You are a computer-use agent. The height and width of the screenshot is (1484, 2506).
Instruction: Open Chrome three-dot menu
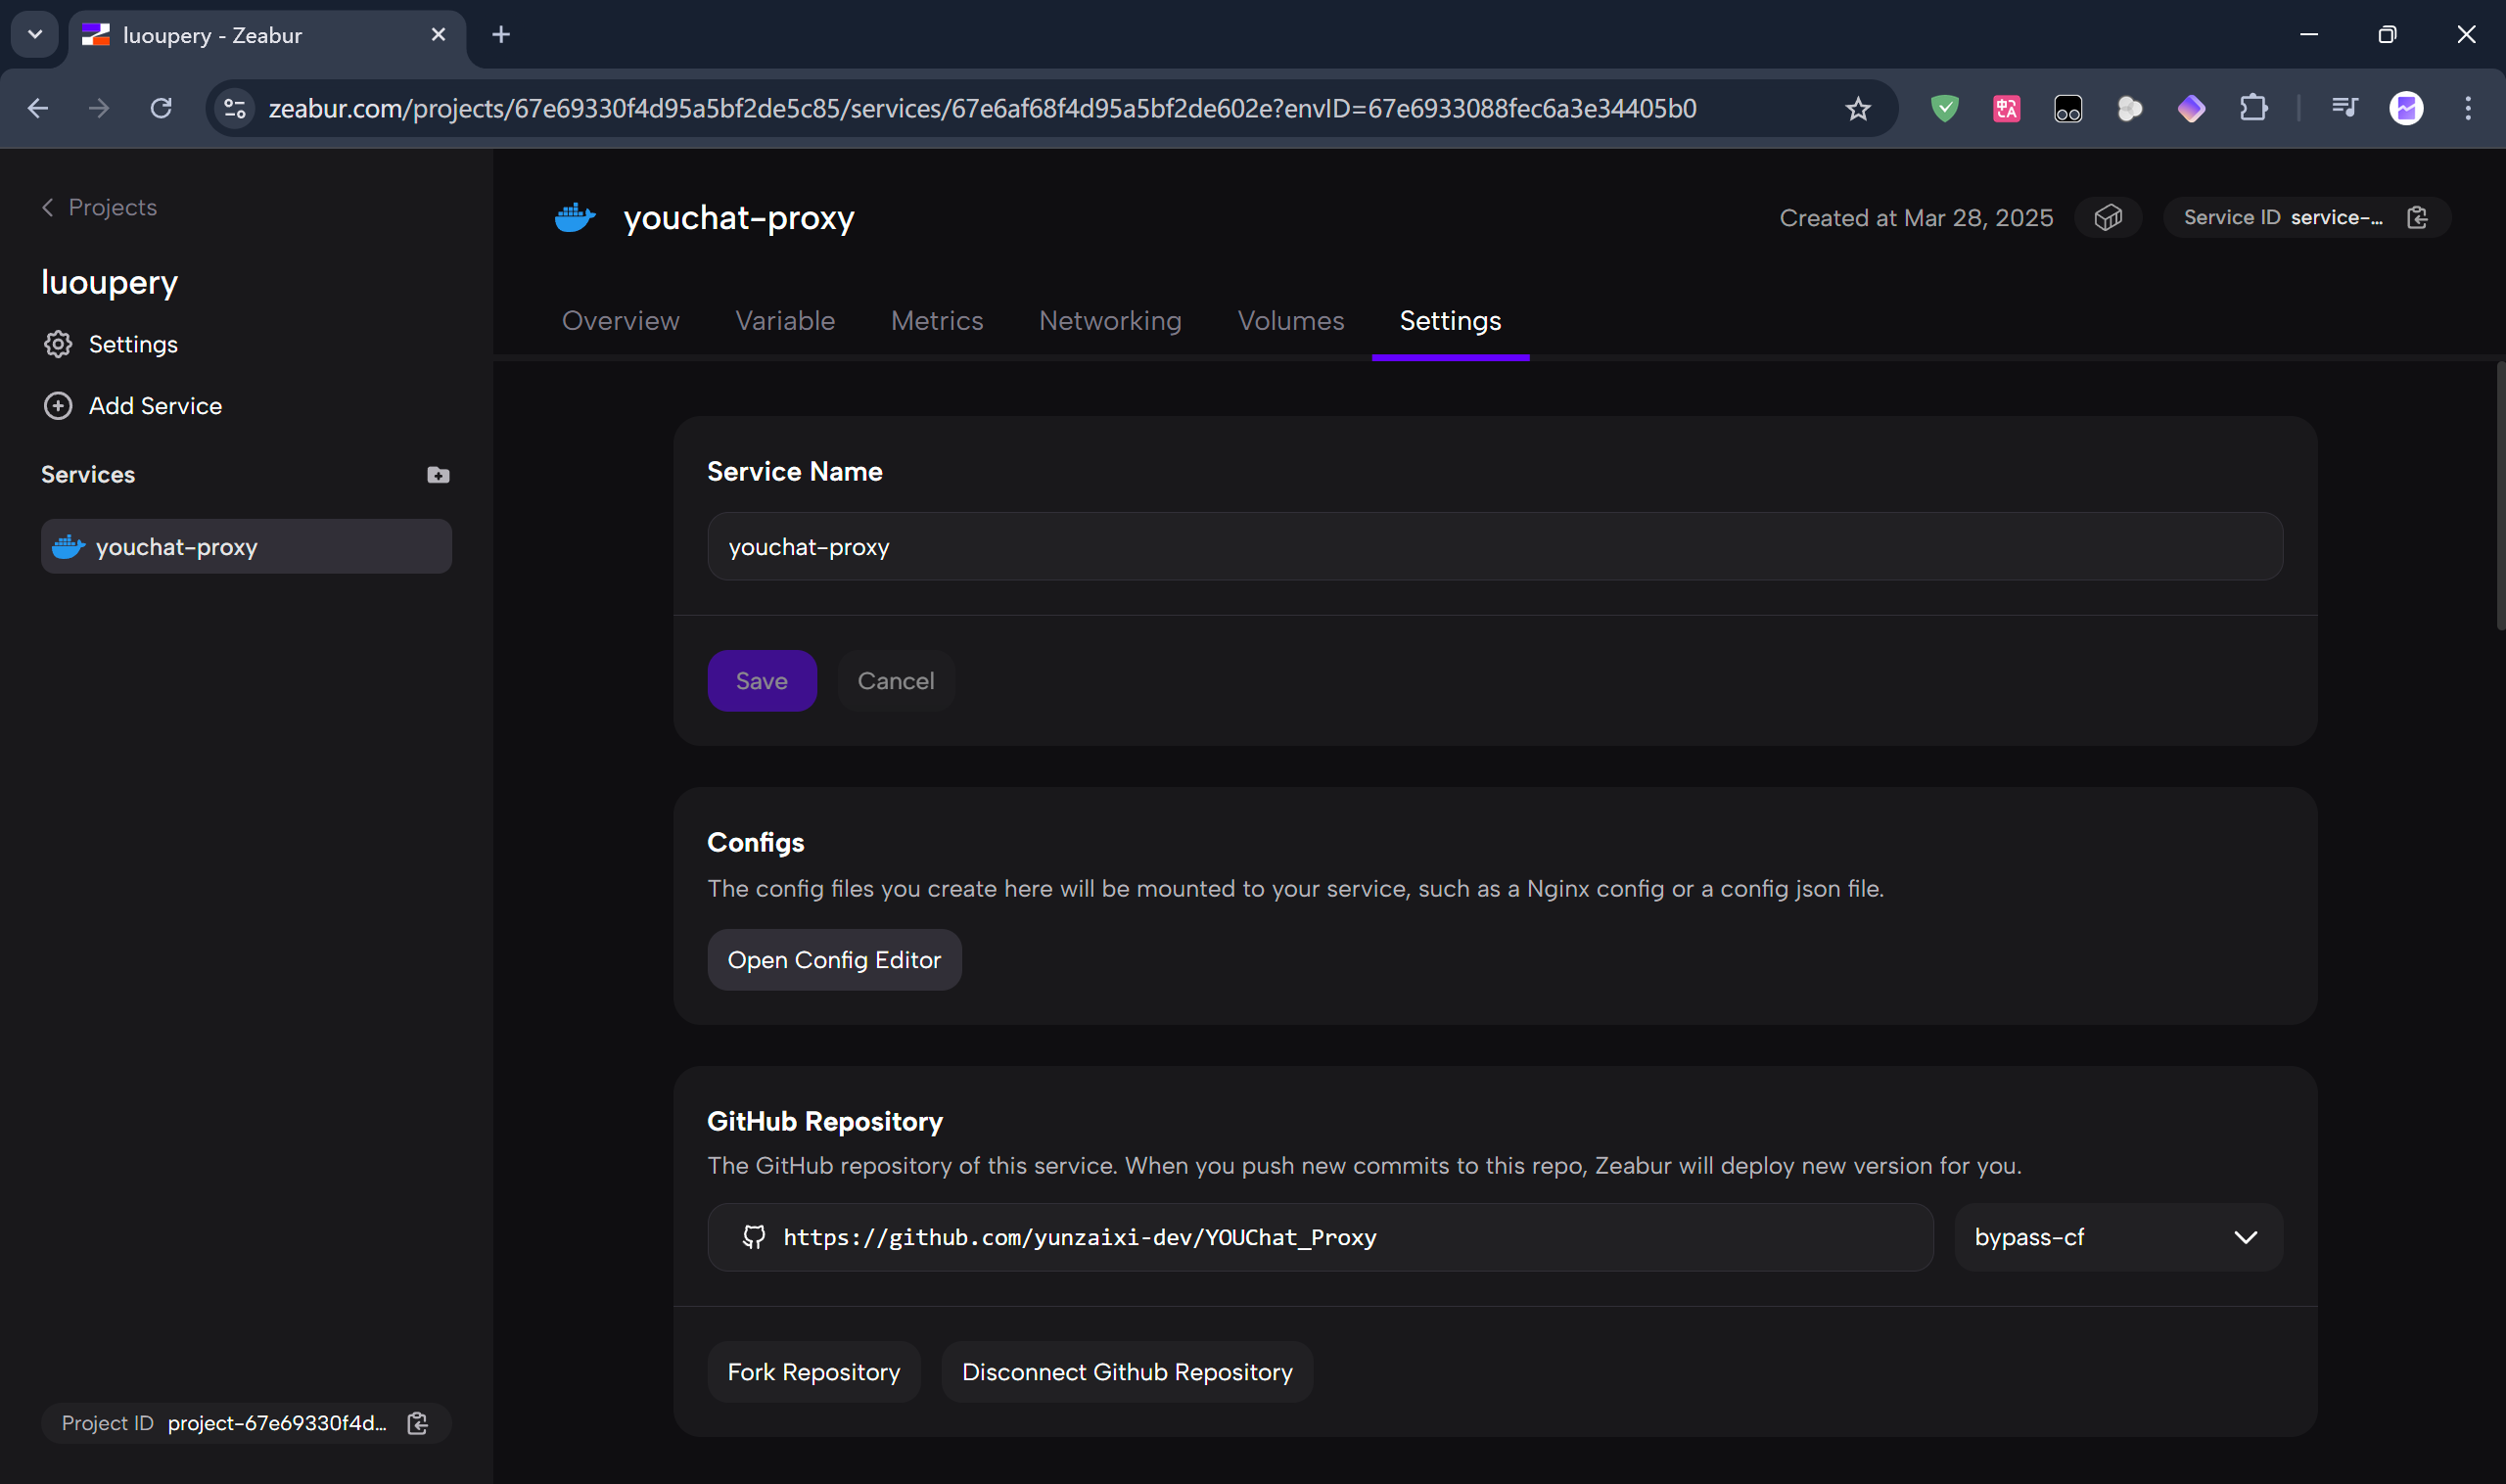[2467, 108]
